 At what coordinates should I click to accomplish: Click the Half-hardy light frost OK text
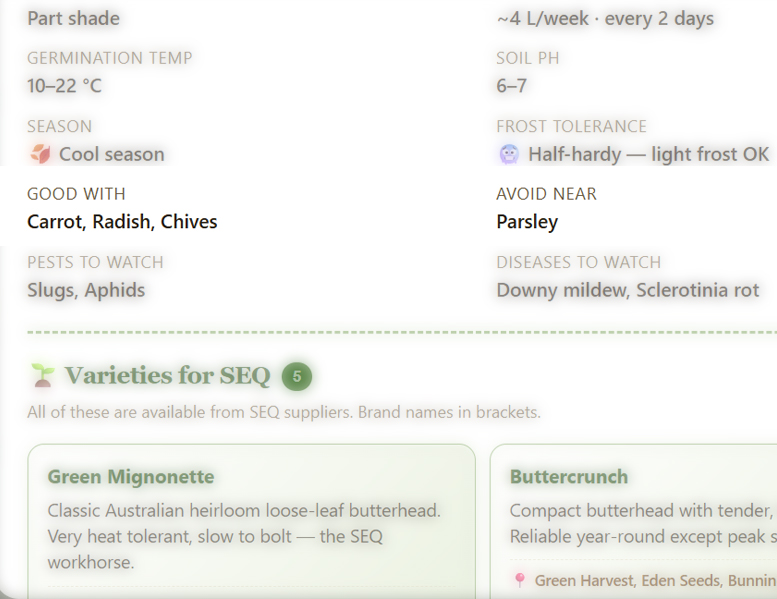648,154
